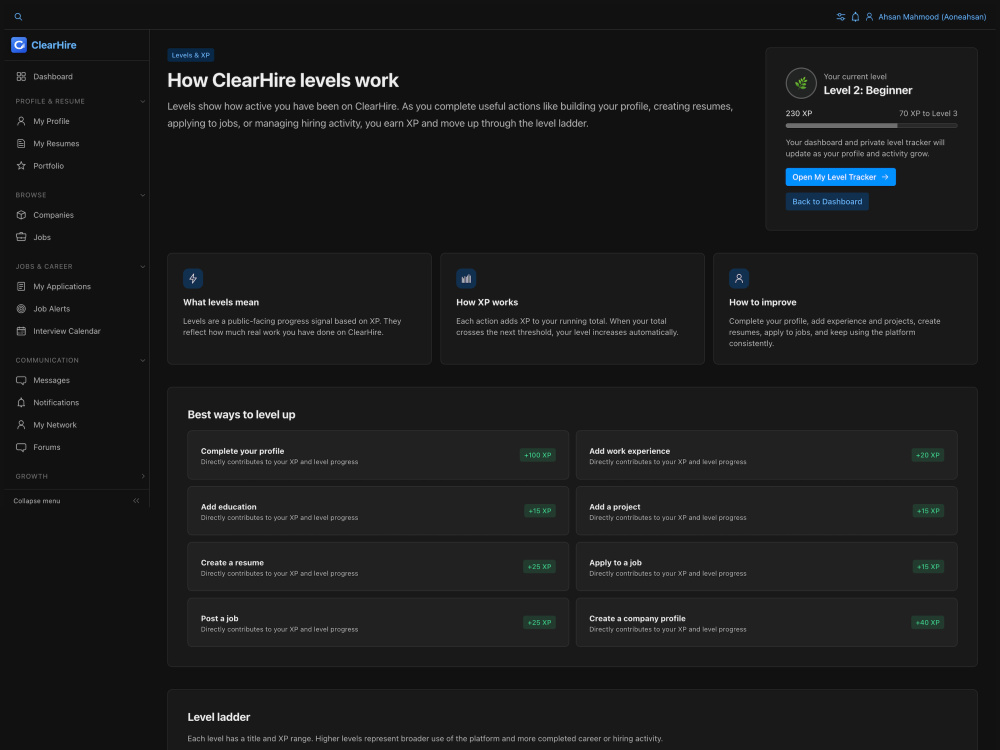Collapse the Jobs & Career section chevron
1000x750 pixels.
(x=142, y=267)
